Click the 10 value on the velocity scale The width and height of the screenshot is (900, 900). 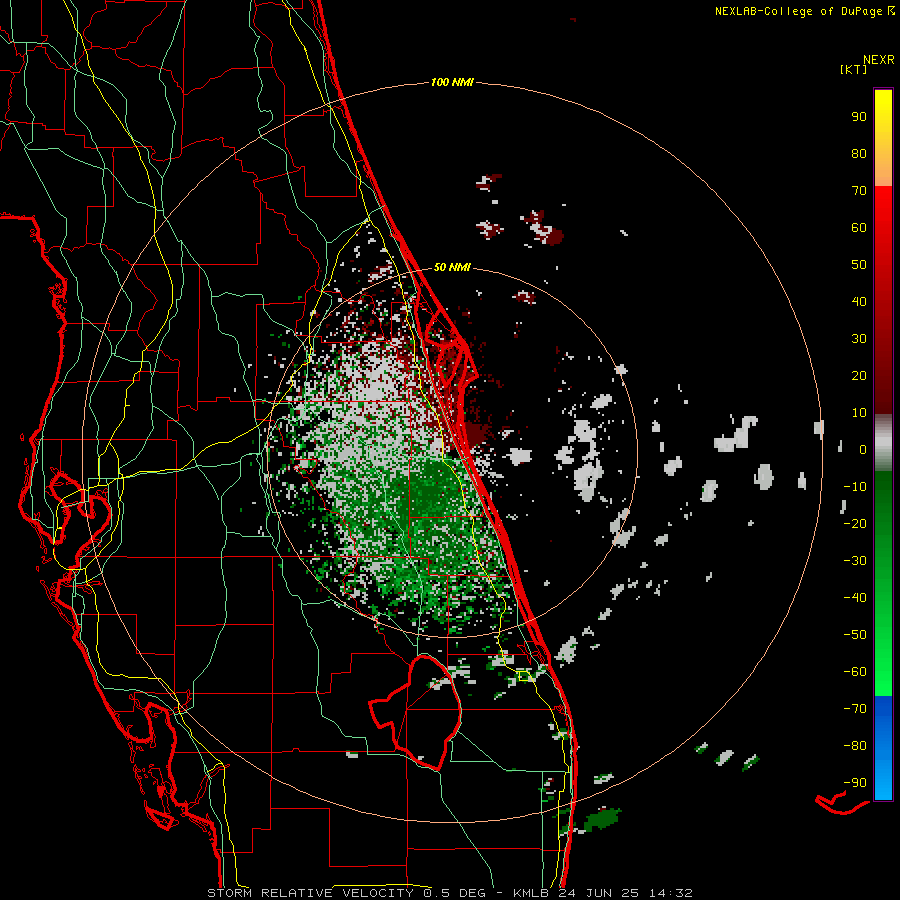point(859,413)
